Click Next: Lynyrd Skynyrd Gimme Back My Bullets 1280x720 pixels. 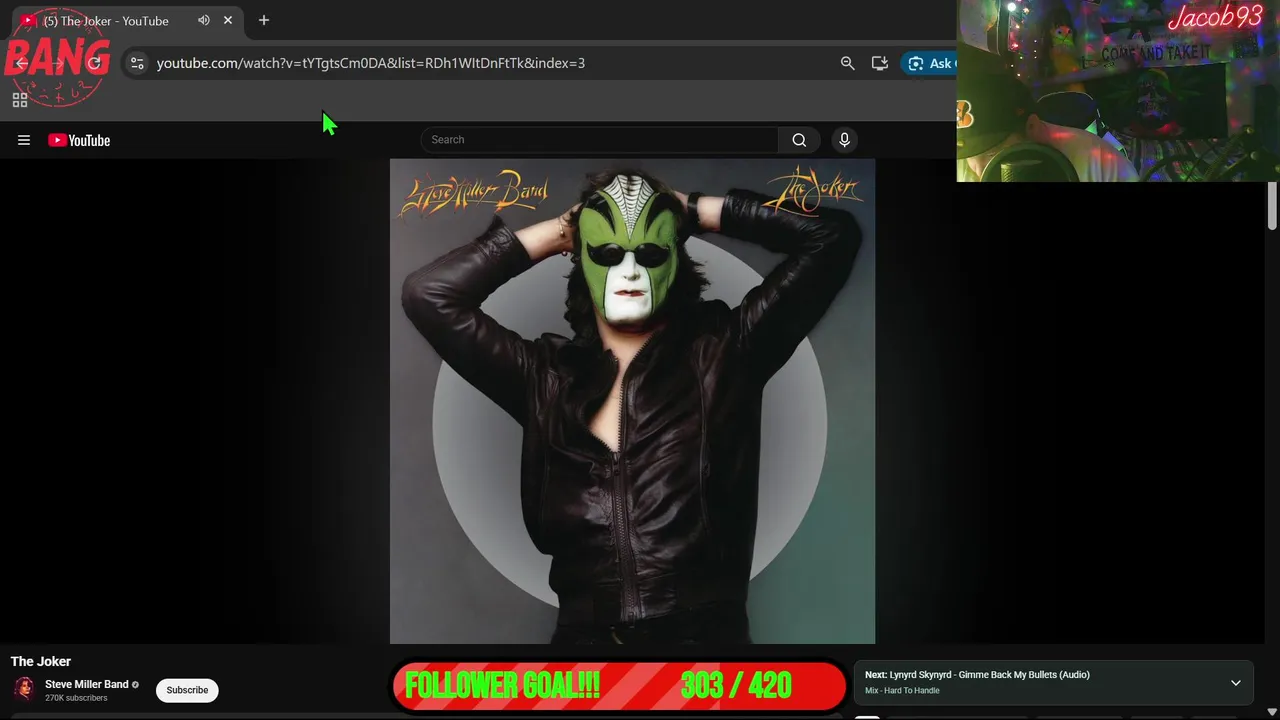(977, 675)
